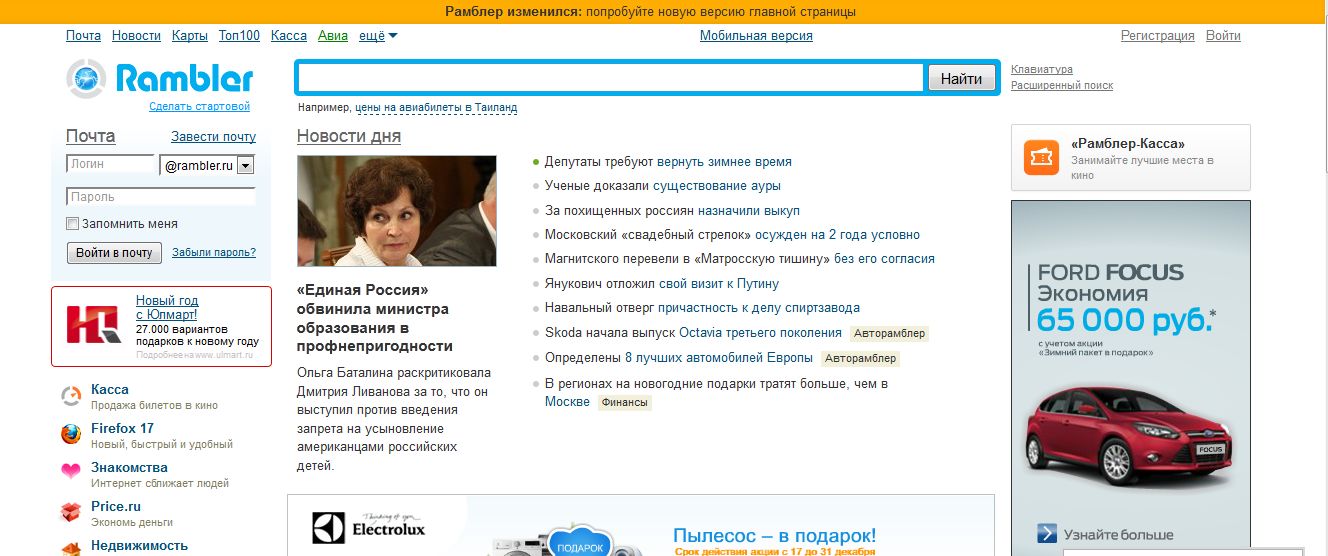Open Карты in the top navigation

point(190,36)
